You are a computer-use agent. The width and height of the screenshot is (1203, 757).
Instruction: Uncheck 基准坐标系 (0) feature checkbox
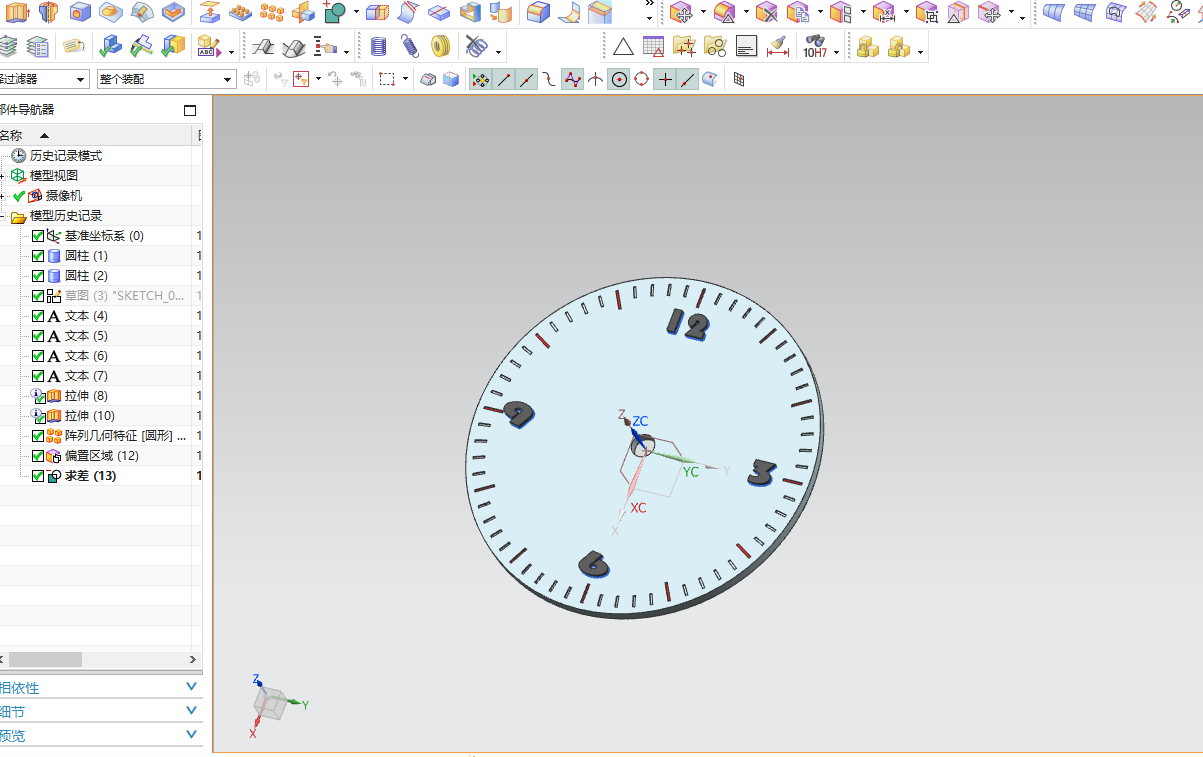[38, 236]
